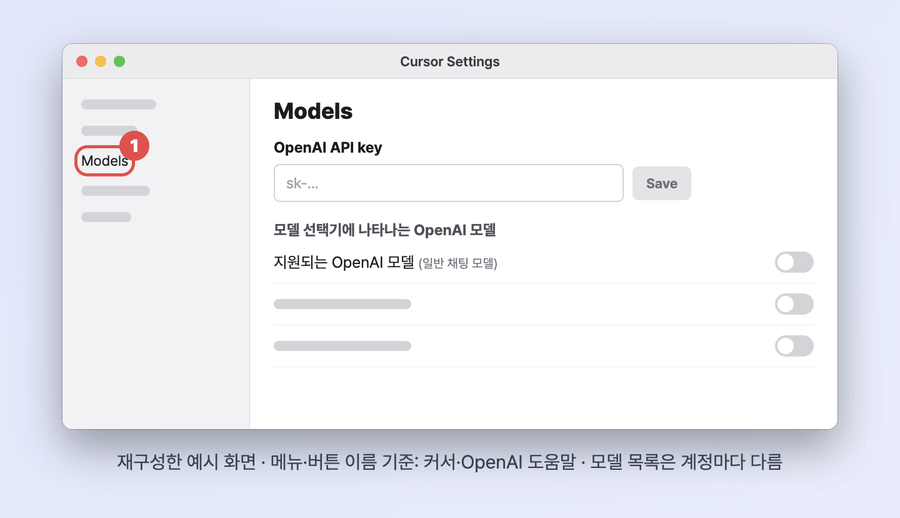The width and height of the screenshot is (900, 518).
Task: Minimize the Cursor Settings window with yellow button
Action: pos(100,61)
